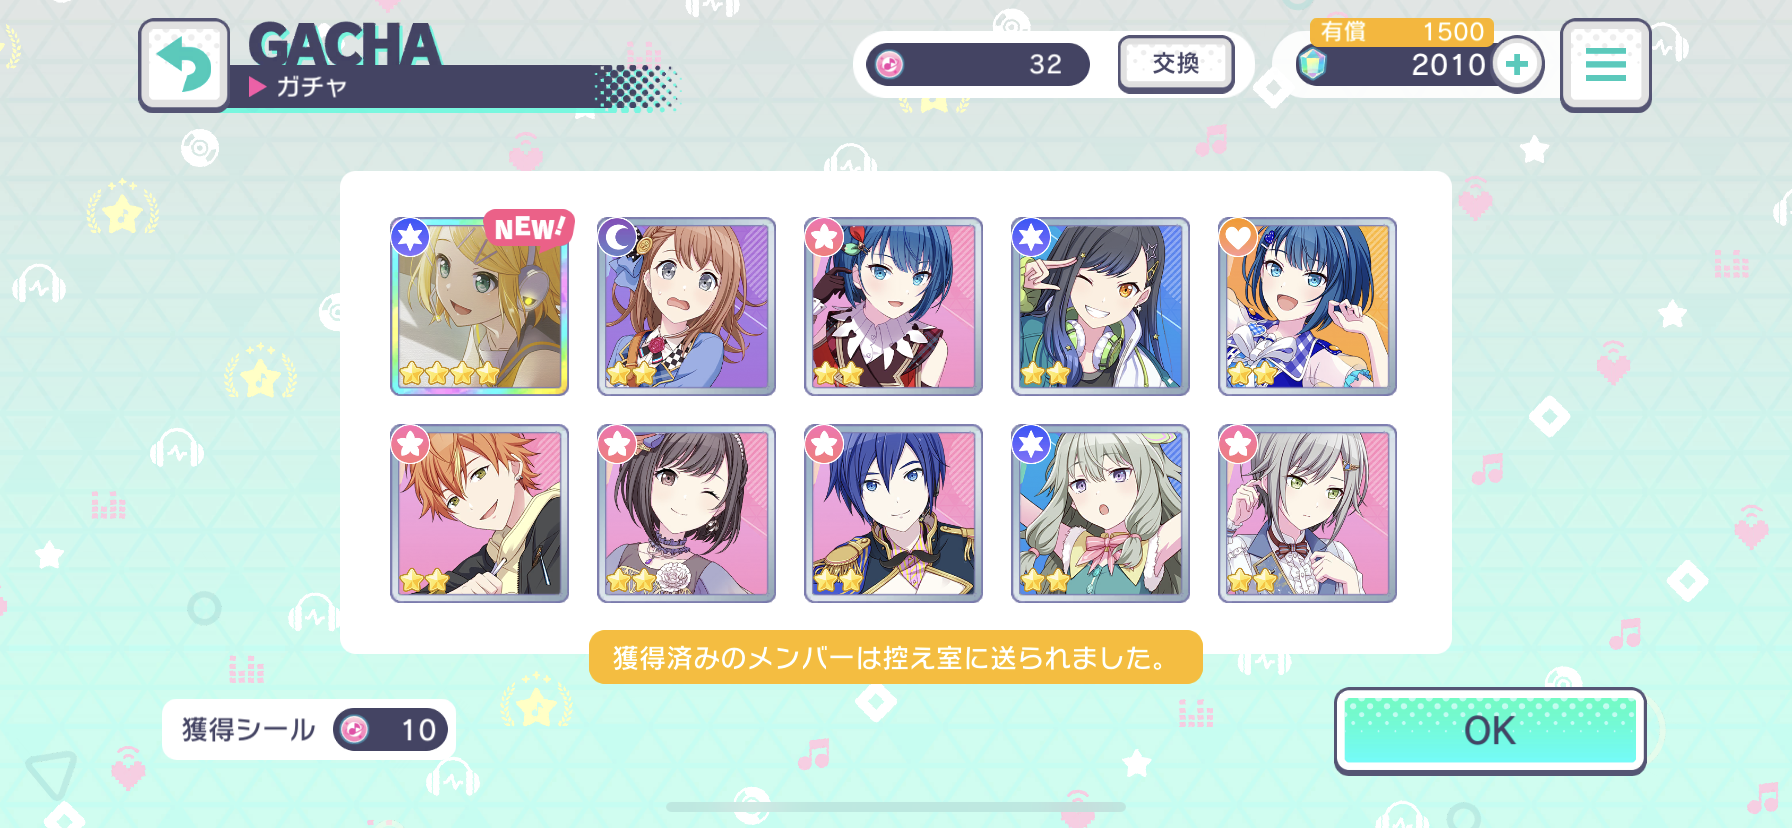Tap the seal icon in 獲得シール counter
The width and height of the screenshot is (1792, 828).
pyautogui.click(x=354, y=730)
